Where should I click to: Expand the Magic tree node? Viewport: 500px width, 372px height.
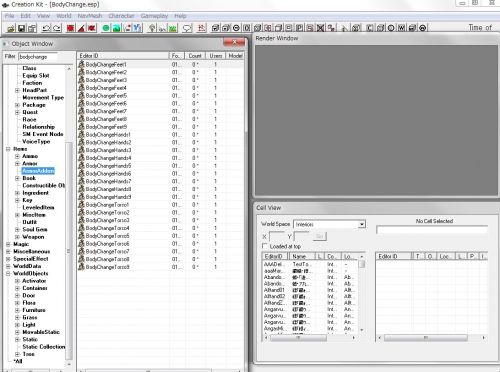8,244
